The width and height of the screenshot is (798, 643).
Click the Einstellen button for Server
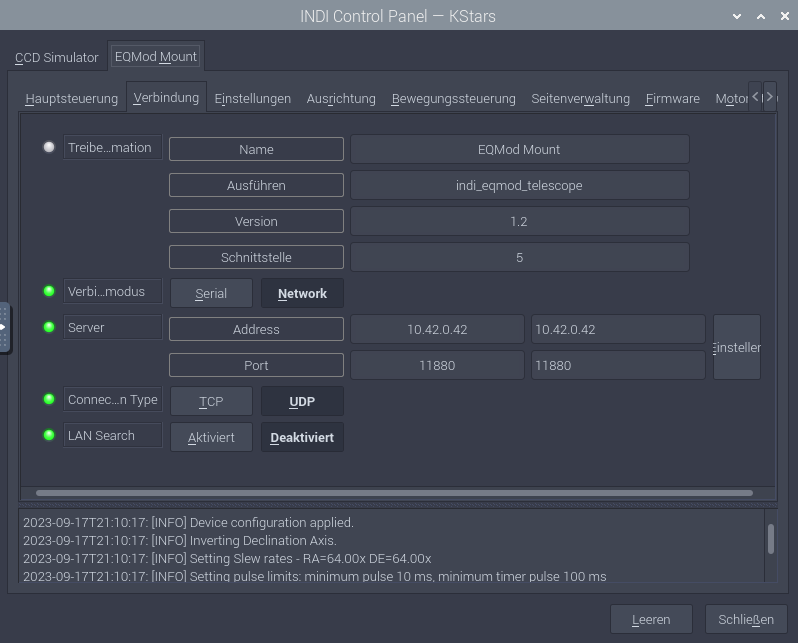point(737,347)
